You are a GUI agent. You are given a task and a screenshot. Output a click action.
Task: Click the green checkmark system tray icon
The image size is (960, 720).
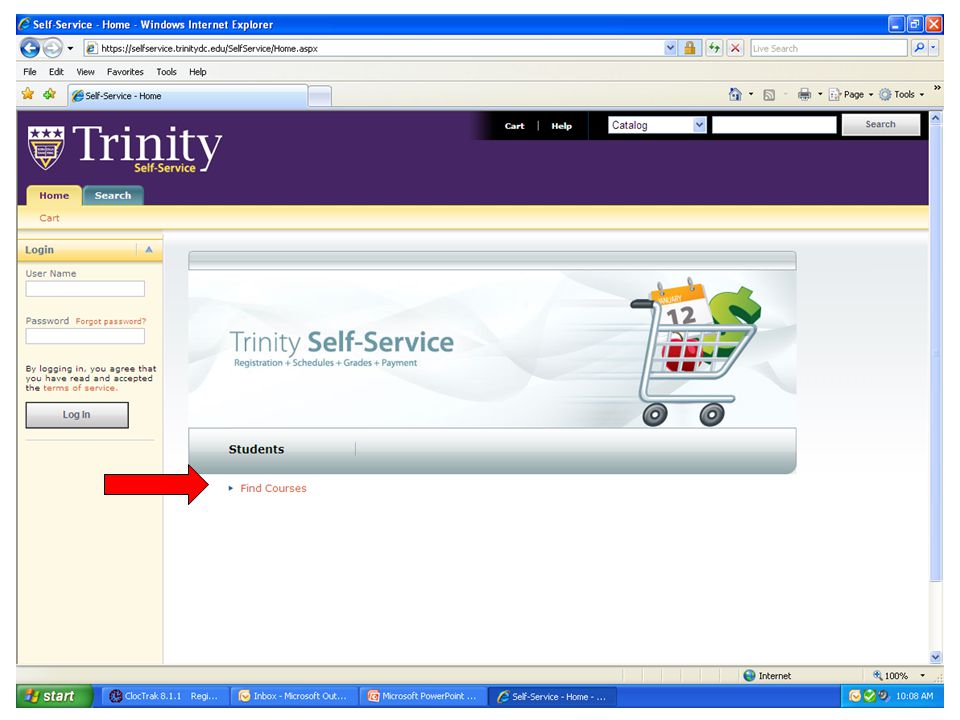coord(869,696)
